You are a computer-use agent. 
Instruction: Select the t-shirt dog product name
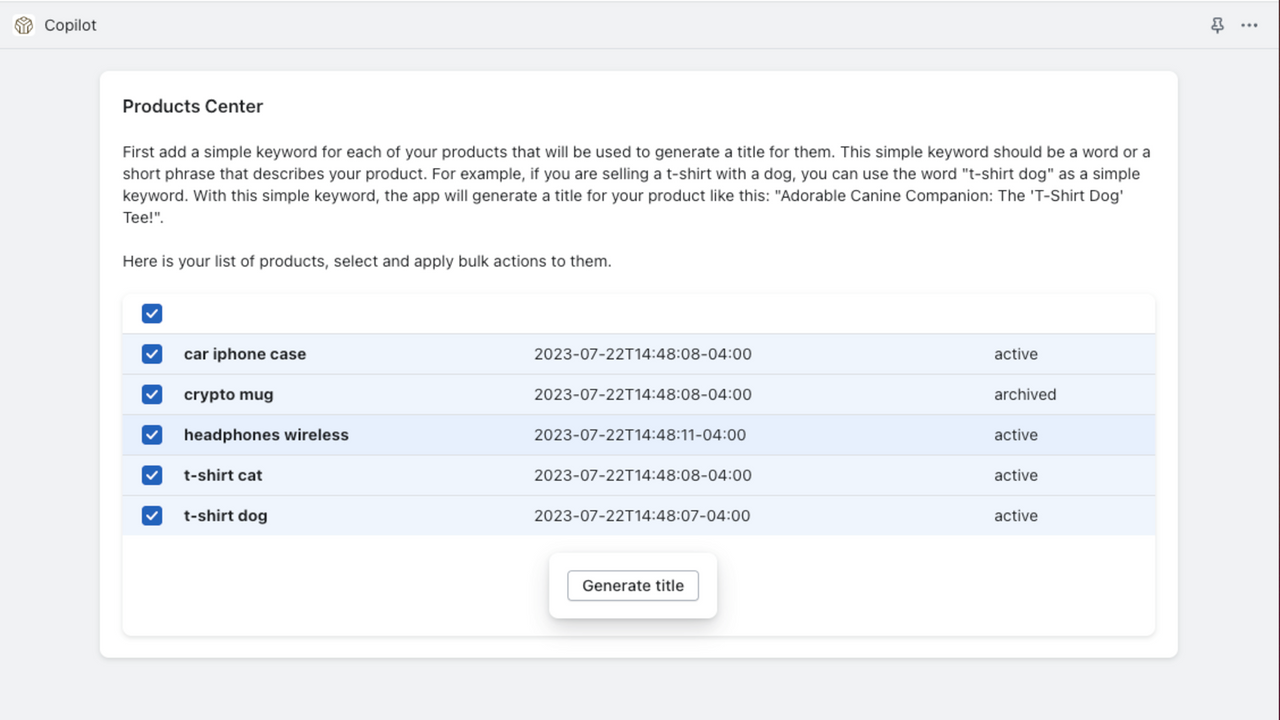[x=226, y=516]
